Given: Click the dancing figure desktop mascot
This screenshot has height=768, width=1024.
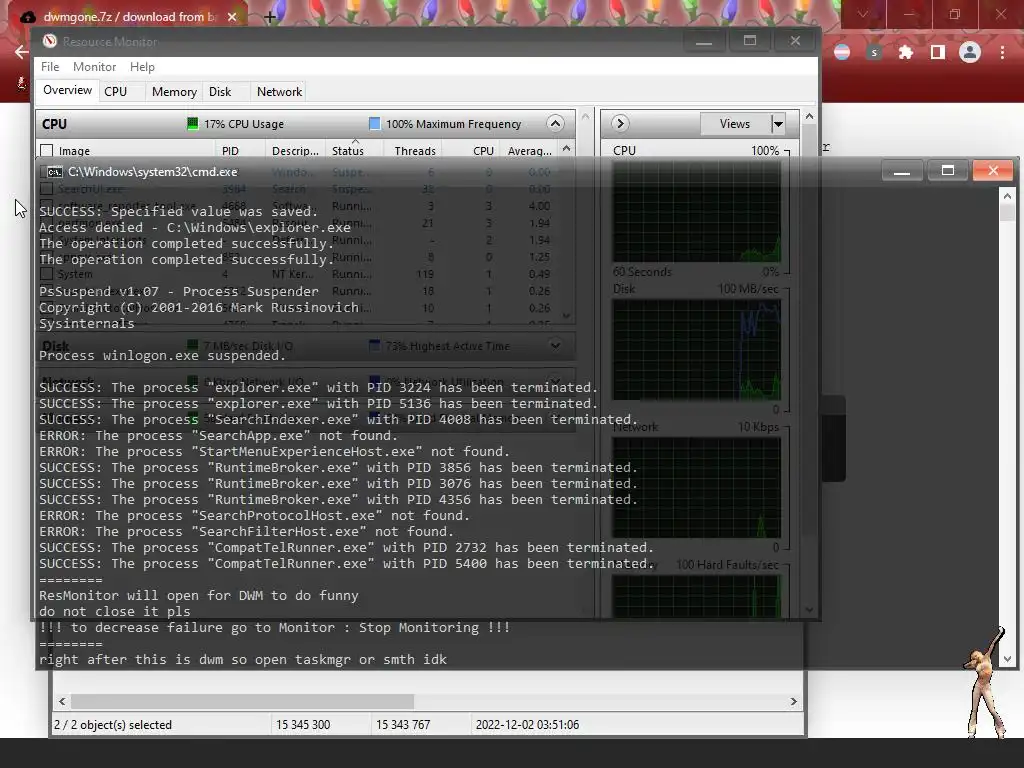Looking at the screenshot, I should click(x=985, y=682).
